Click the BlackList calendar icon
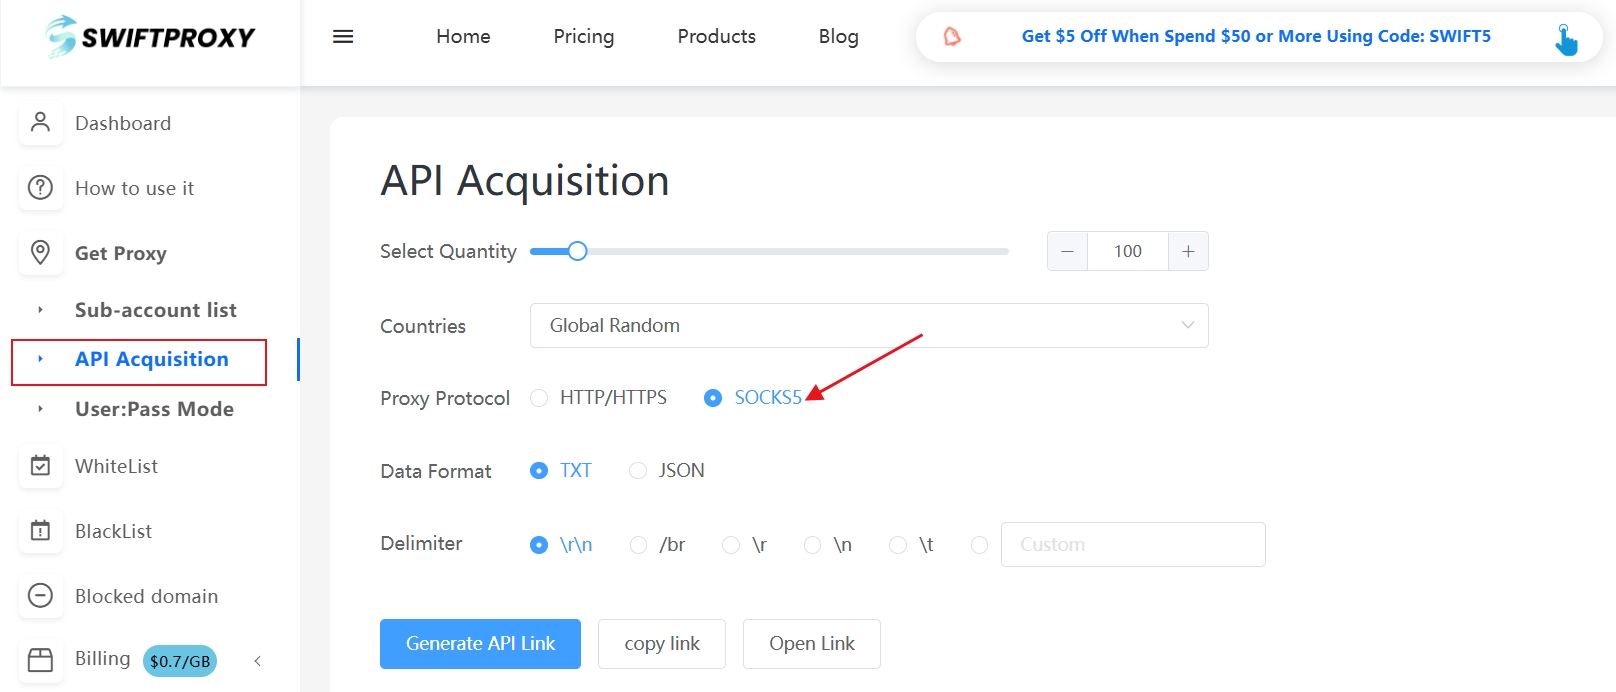The height and width of the screenshot is (692, 1616). [40, 531]
